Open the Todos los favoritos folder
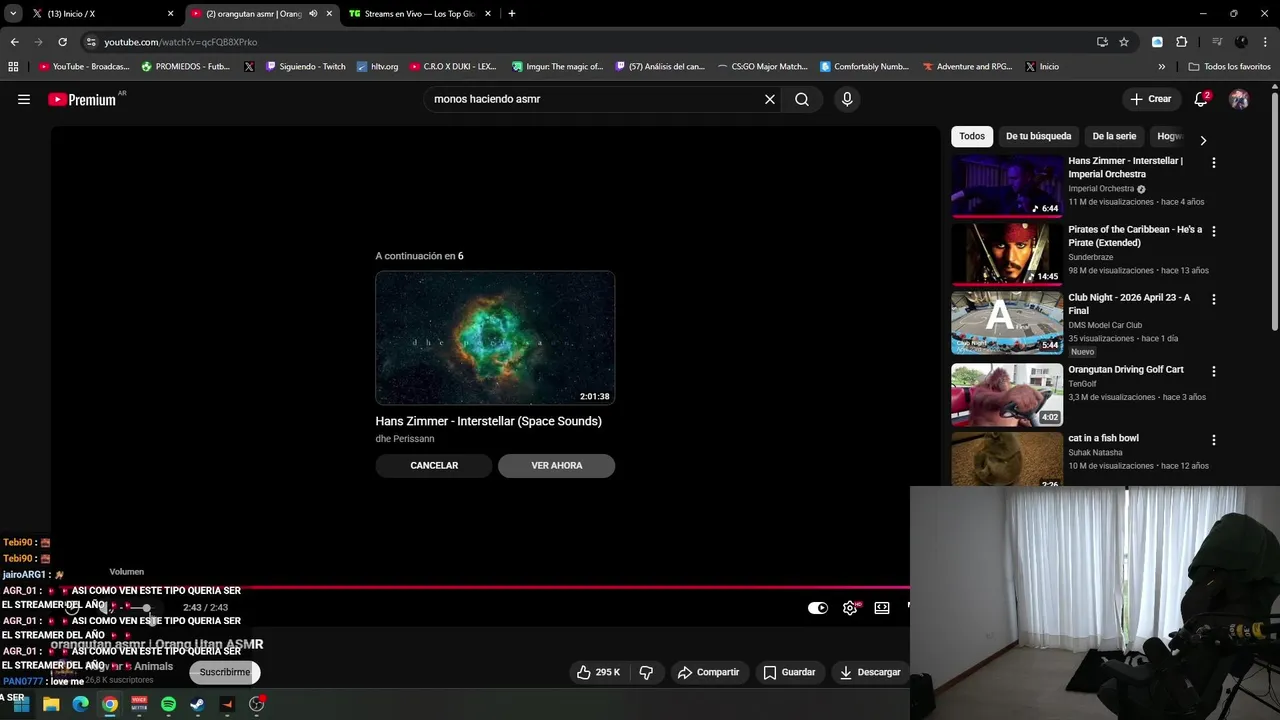Screen dimensions: 1280x720 [x=1229, y=66]
